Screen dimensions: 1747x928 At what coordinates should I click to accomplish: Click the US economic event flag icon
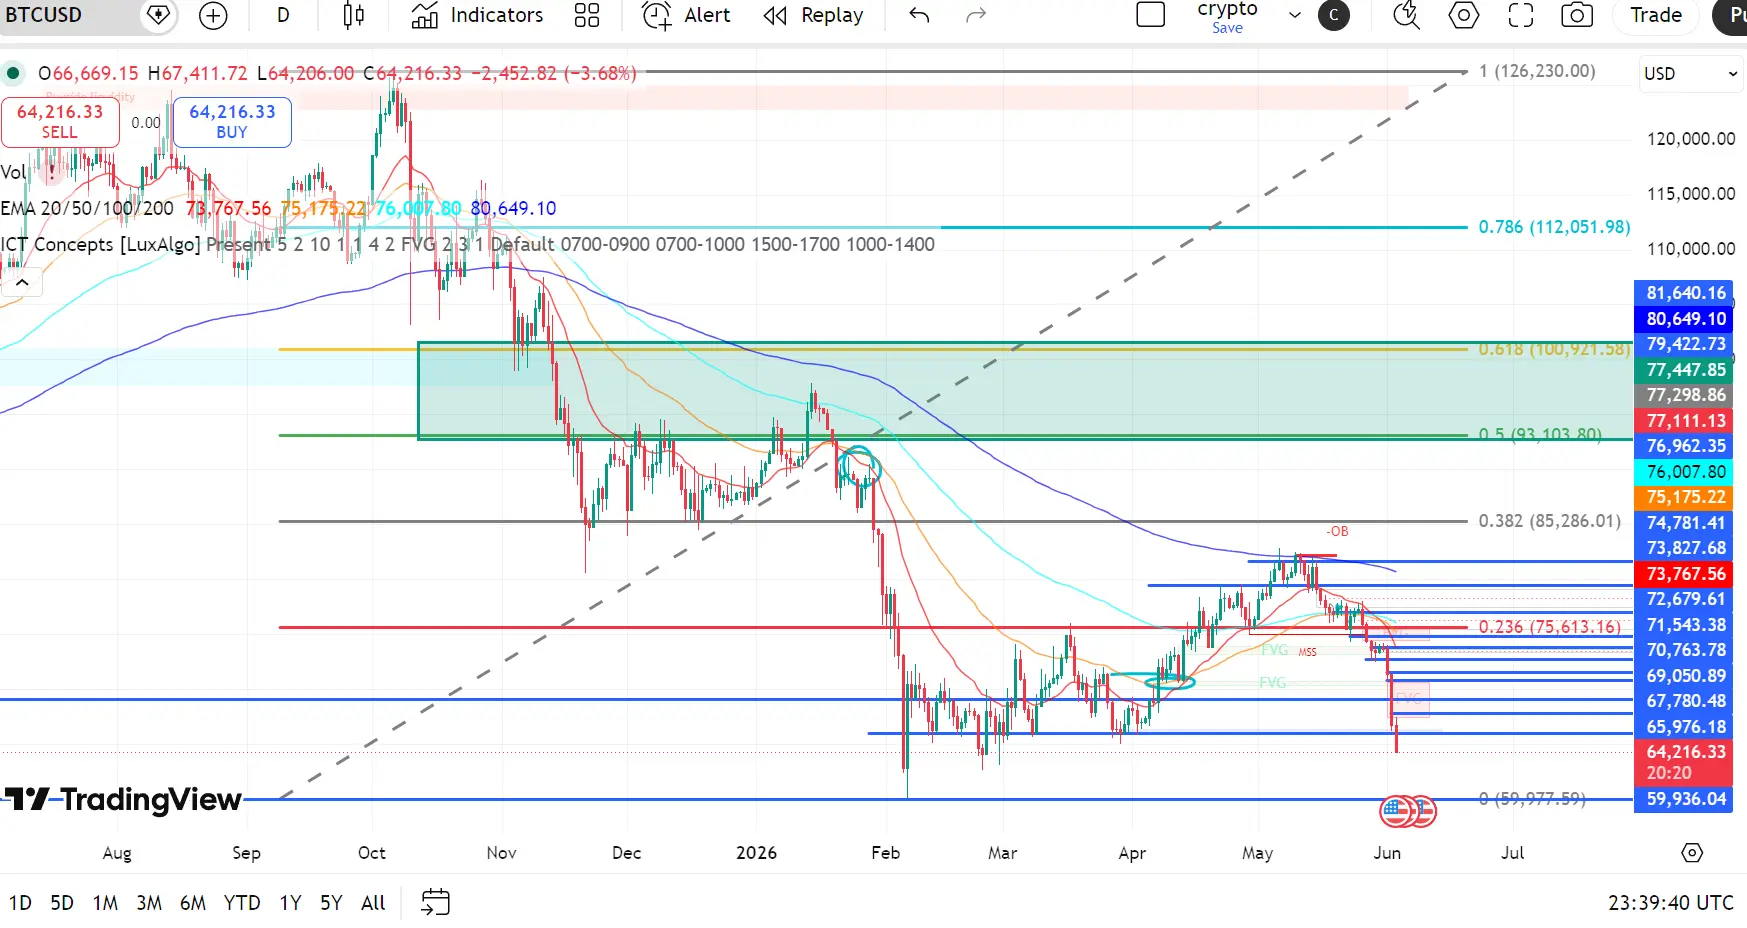click(1396, 811)
